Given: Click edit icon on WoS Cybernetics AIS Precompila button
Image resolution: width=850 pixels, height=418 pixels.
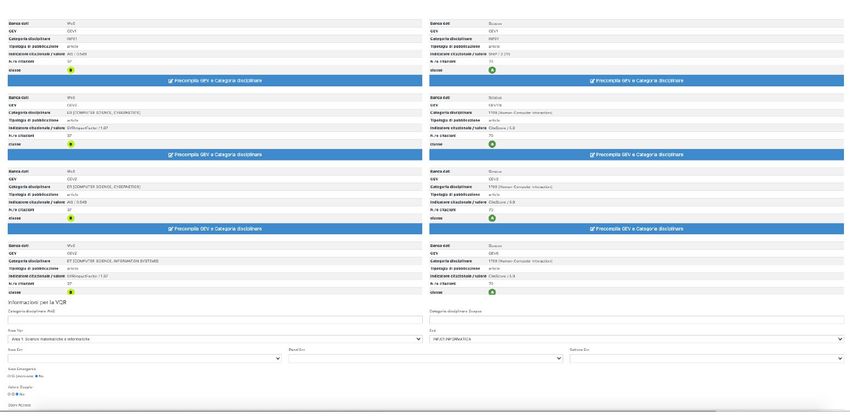Looking at the screenshot, I should coord(171,228).
